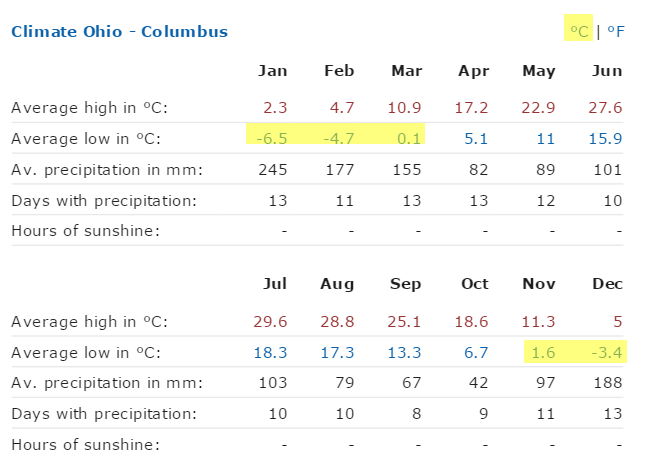Image resolution: width=646 pixels, height=457 pixels.
Task: Select the Jan column header
Action: 272,71
